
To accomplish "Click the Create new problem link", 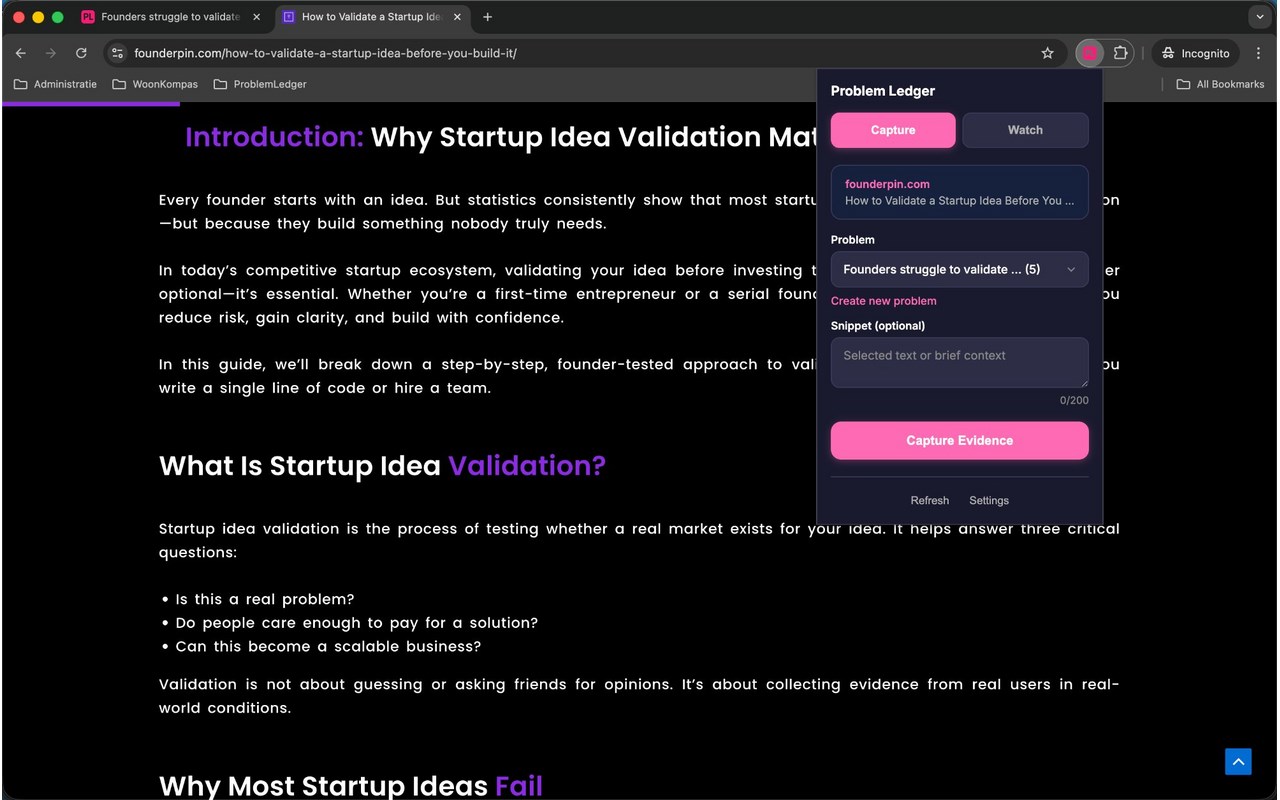I will tap(884, 301).
